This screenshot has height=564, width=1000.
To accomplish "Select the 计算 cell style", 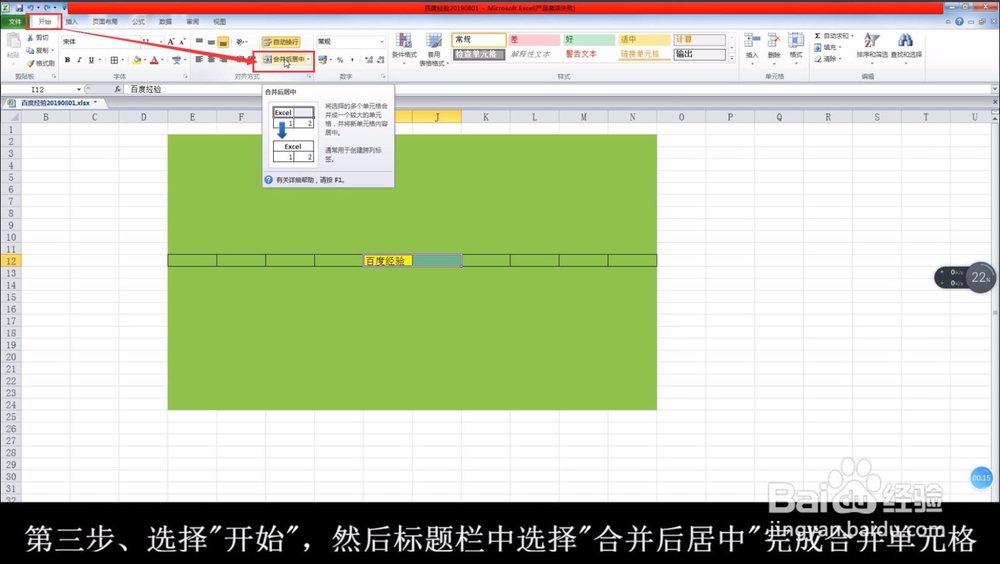I will (700, 40).
